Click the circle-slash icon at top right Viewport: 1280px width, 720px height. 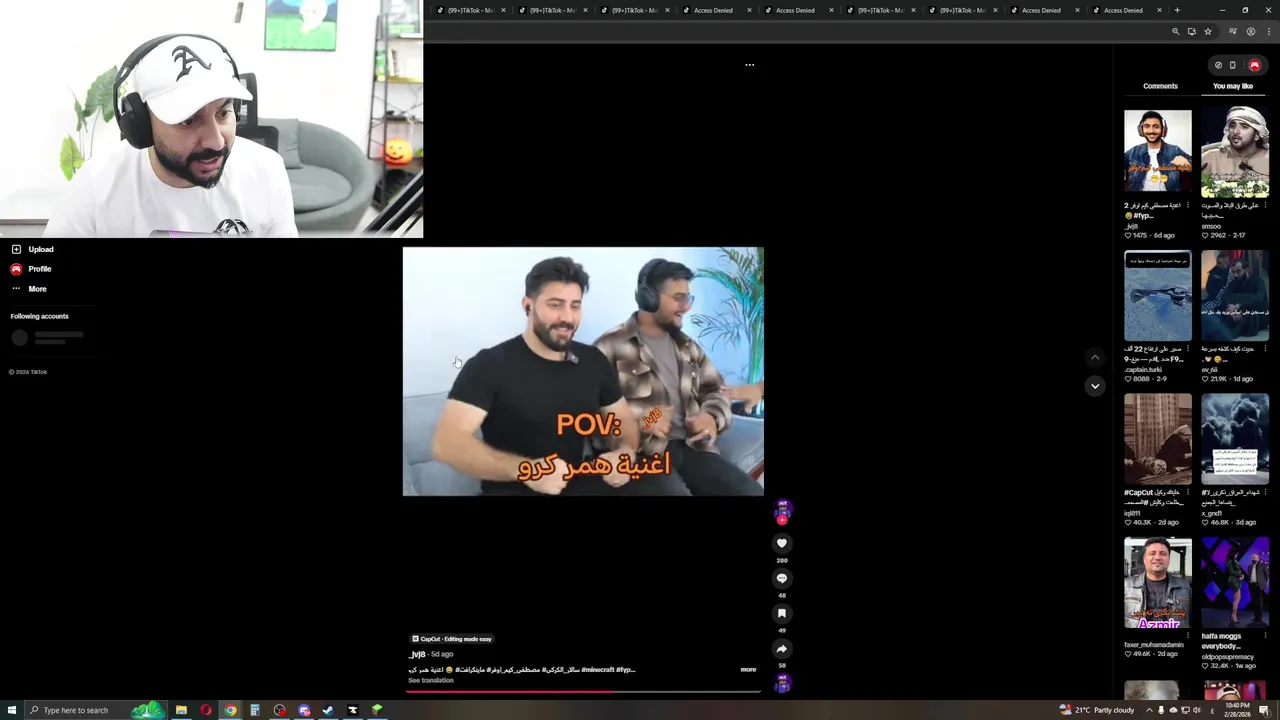pos(1218,65)
